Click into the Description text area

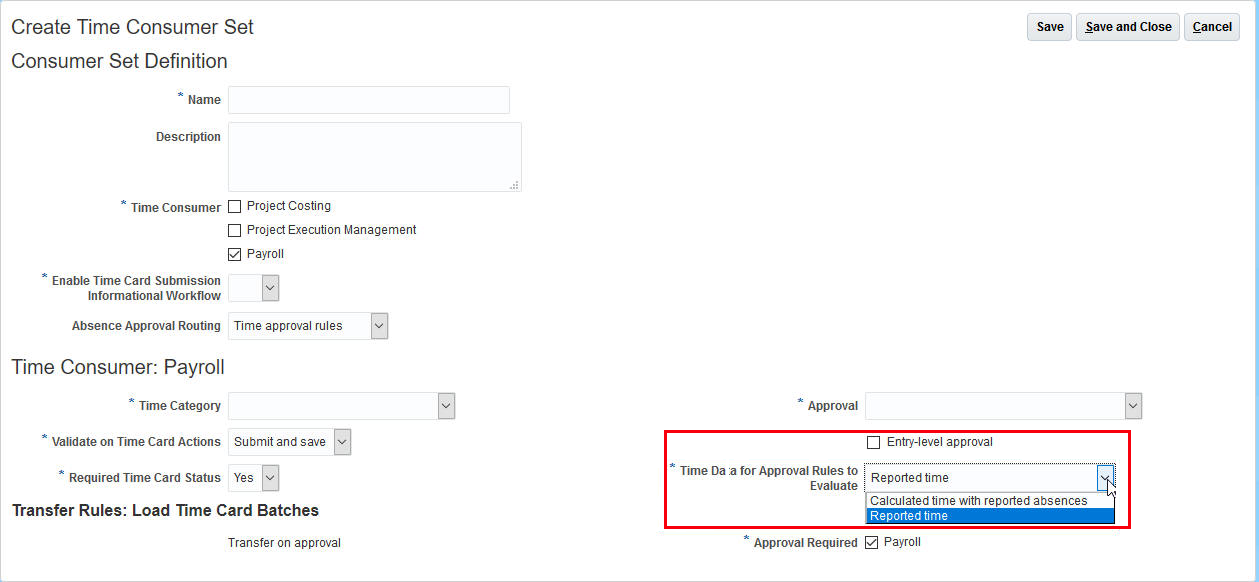[x=374, y=156]
